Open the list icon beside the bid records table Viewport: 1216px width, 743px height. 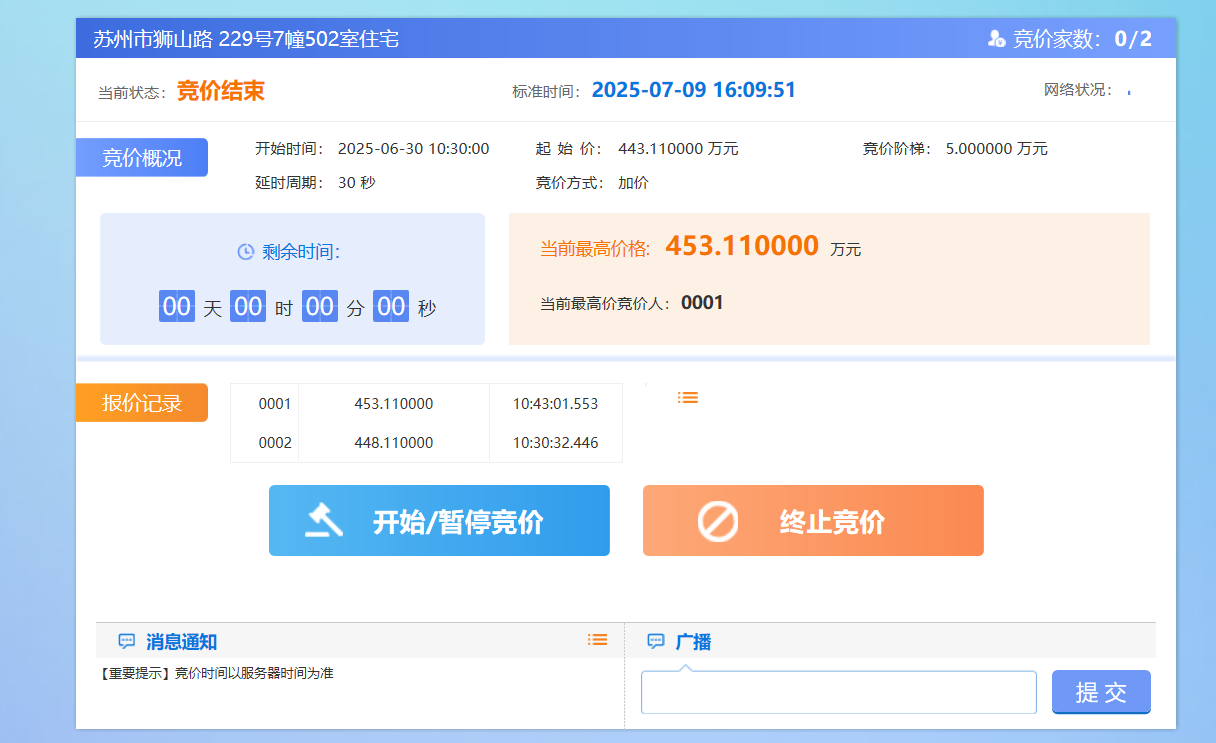pyautogui.click(x=688, y=397)
